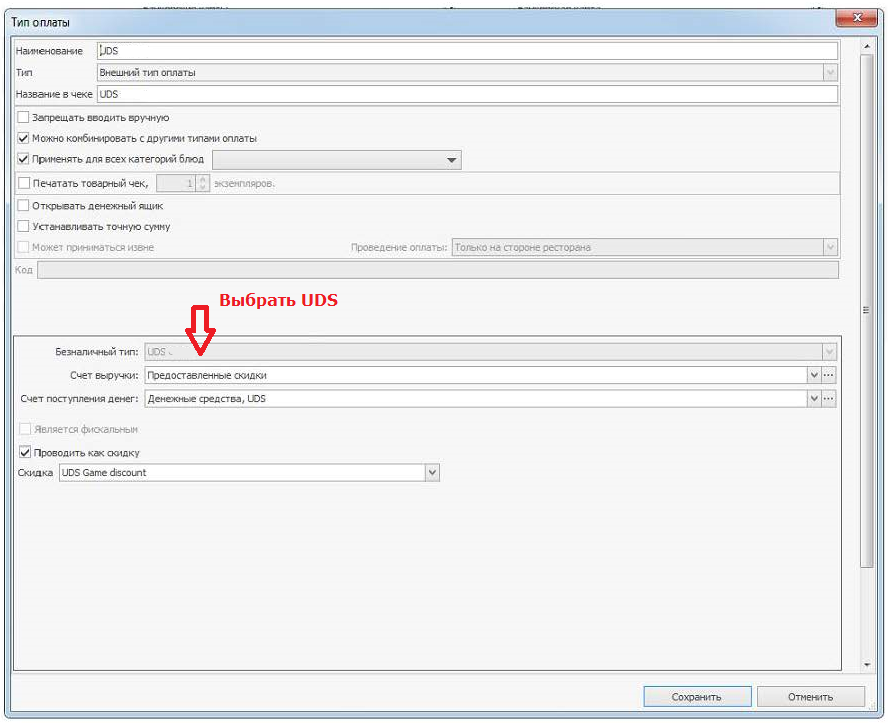This screenshot has width=888, height=723.
Task: Click Отменить button
Action: click(809, 697)
